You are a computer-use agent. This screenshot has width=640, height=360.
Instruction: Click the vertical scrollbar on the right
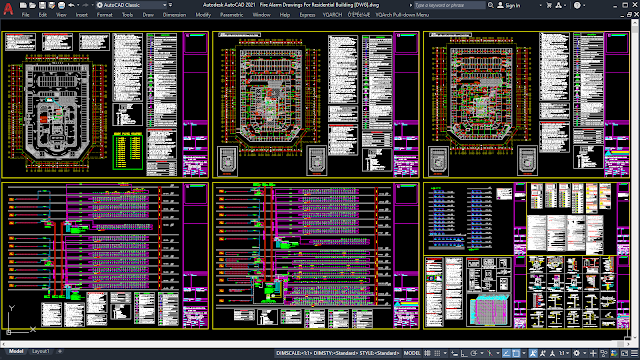tap(635, 180)
